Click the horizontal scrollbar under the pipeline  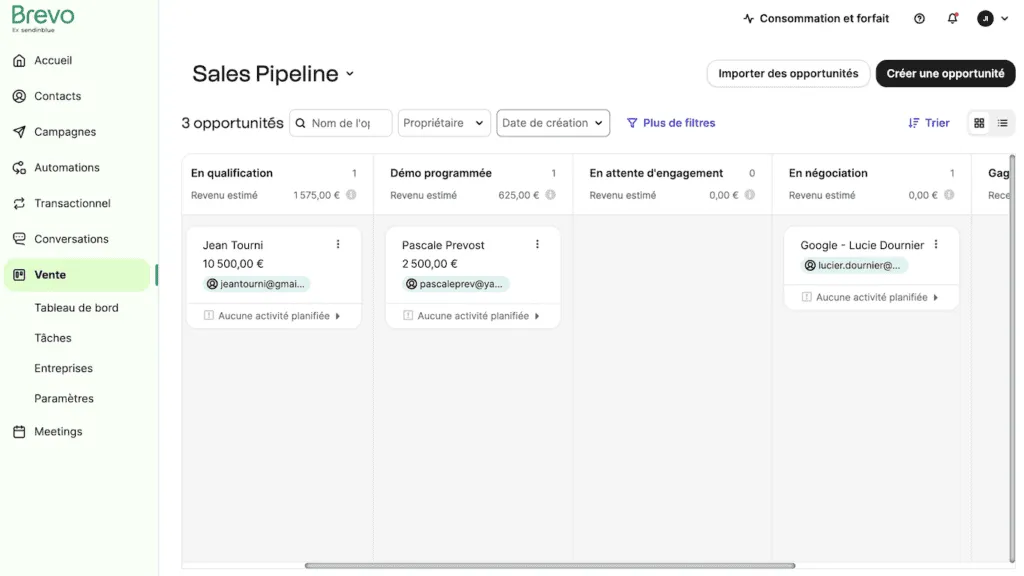tap(549, 566)
